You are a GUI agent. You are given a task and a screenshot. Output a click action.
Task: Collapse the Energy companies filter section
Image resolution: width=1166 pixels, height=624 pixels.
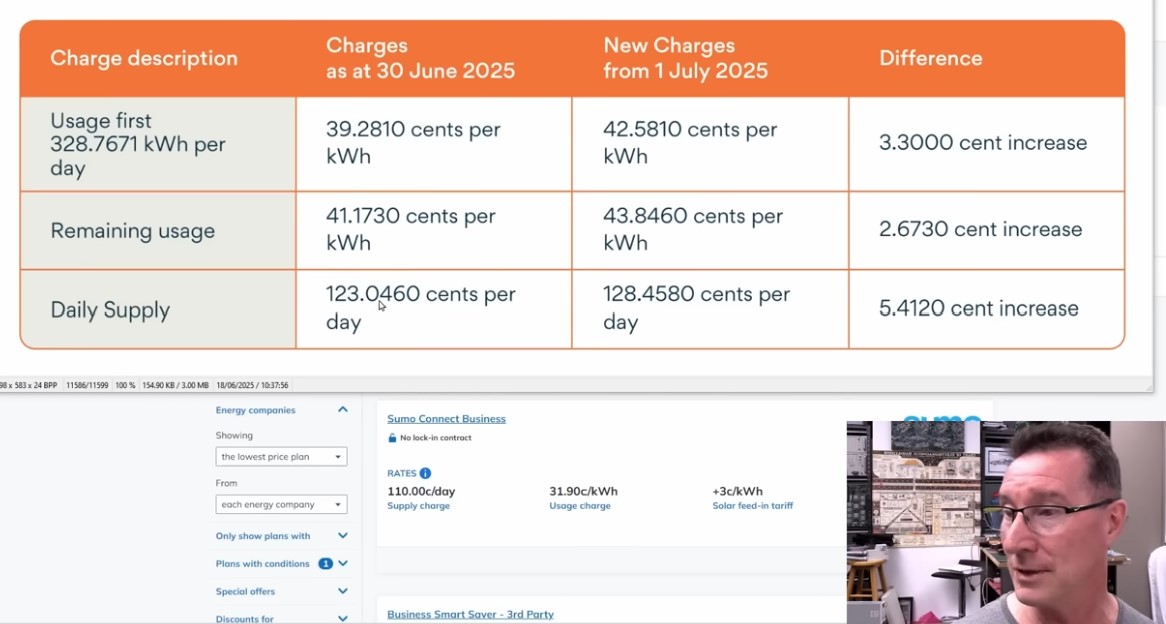pos(343,410)
